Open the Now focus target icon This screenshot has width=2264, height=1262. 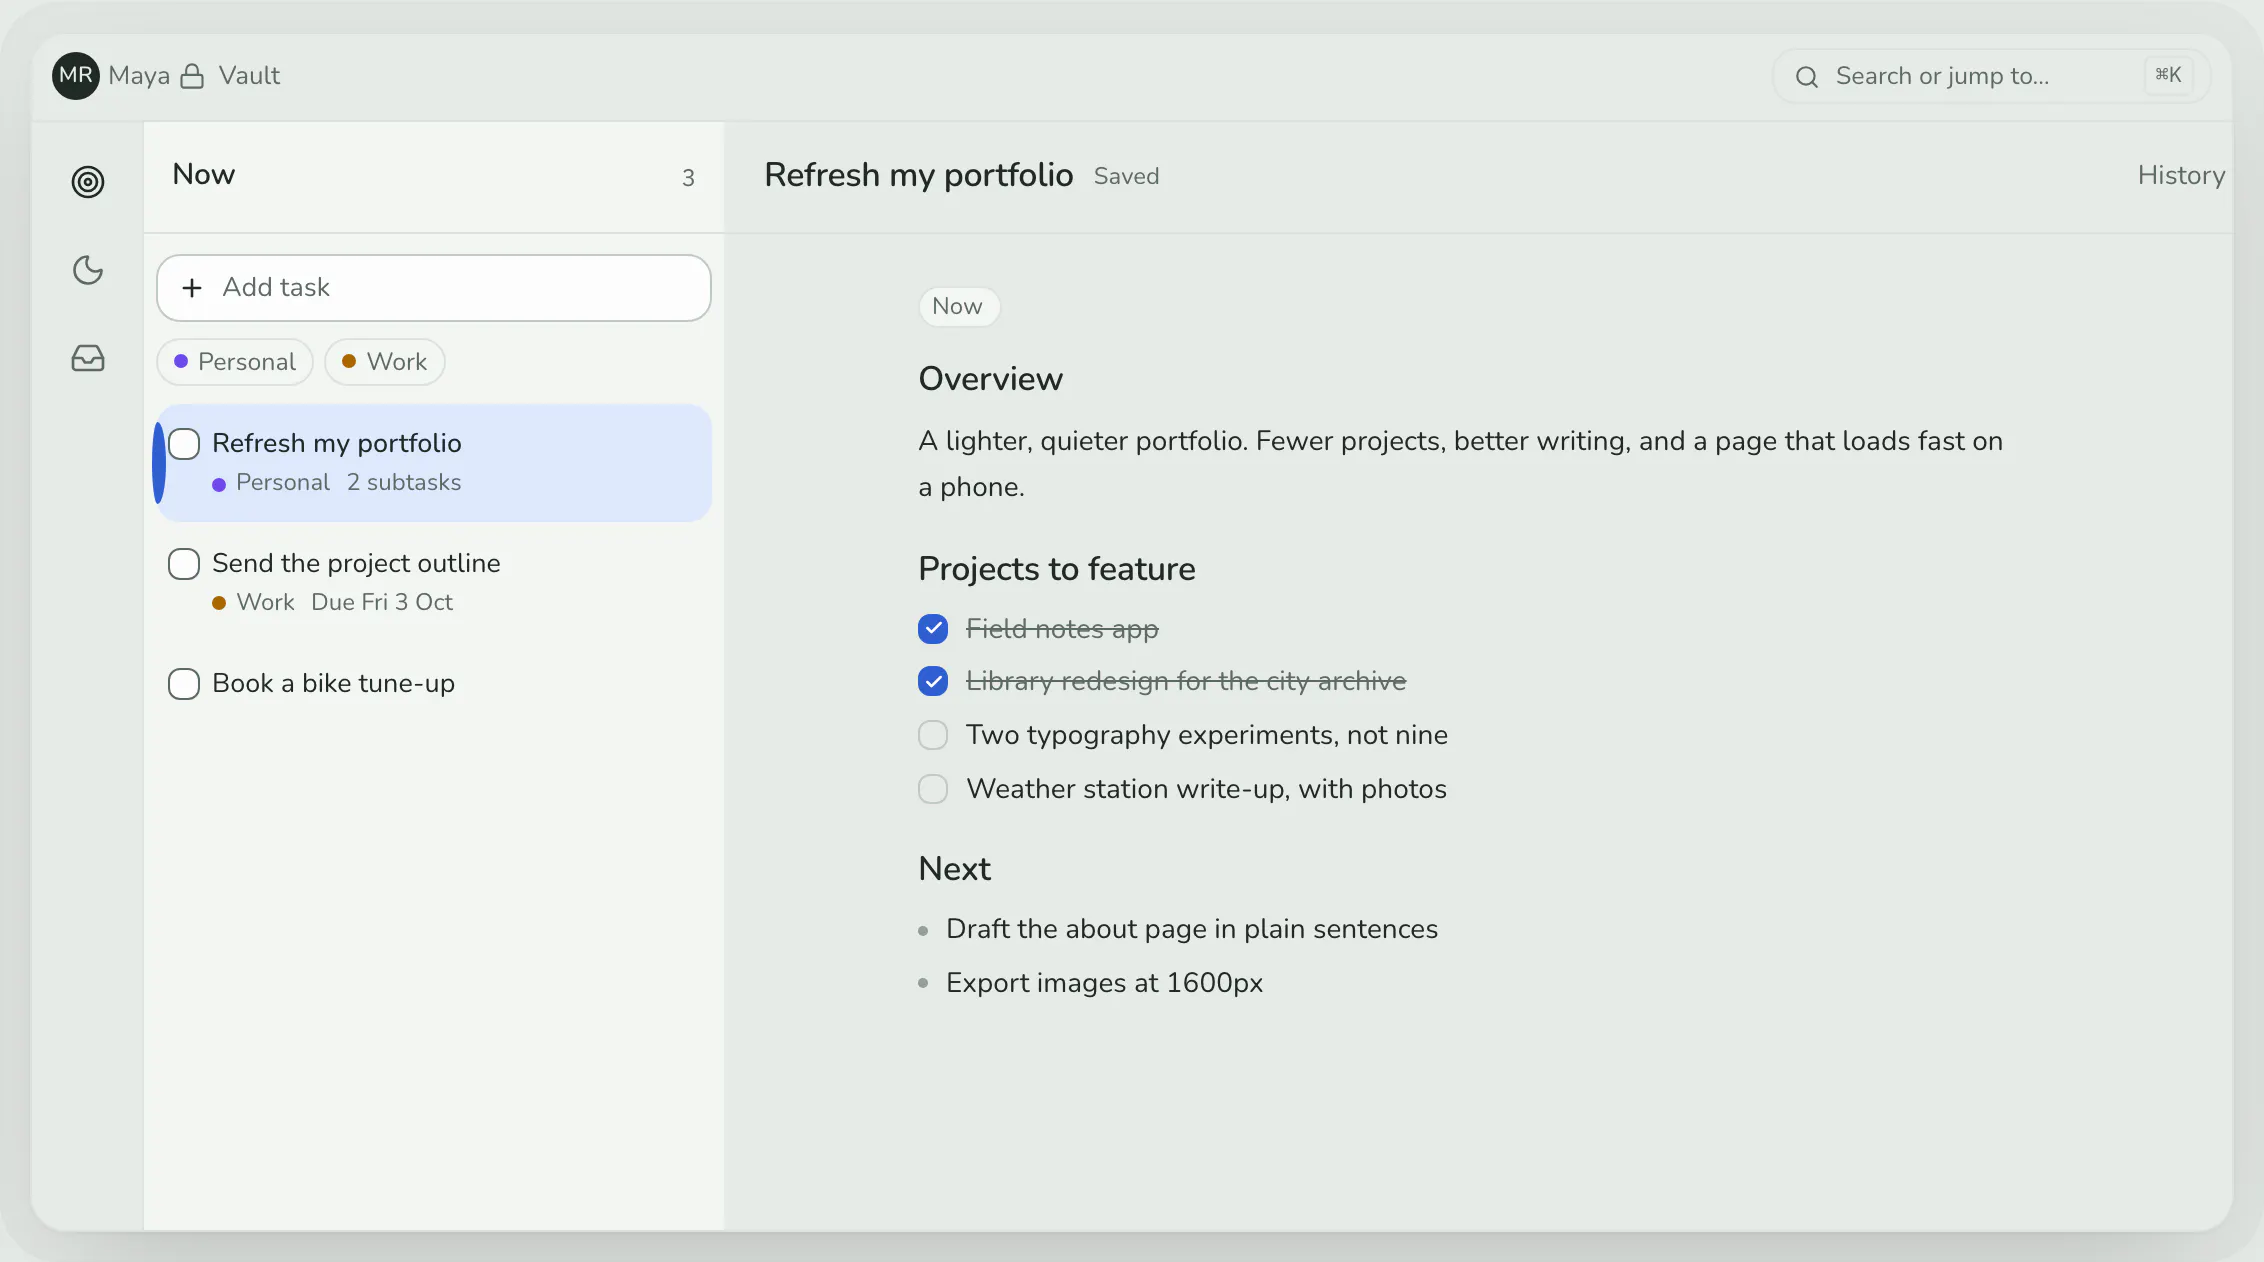88,182
